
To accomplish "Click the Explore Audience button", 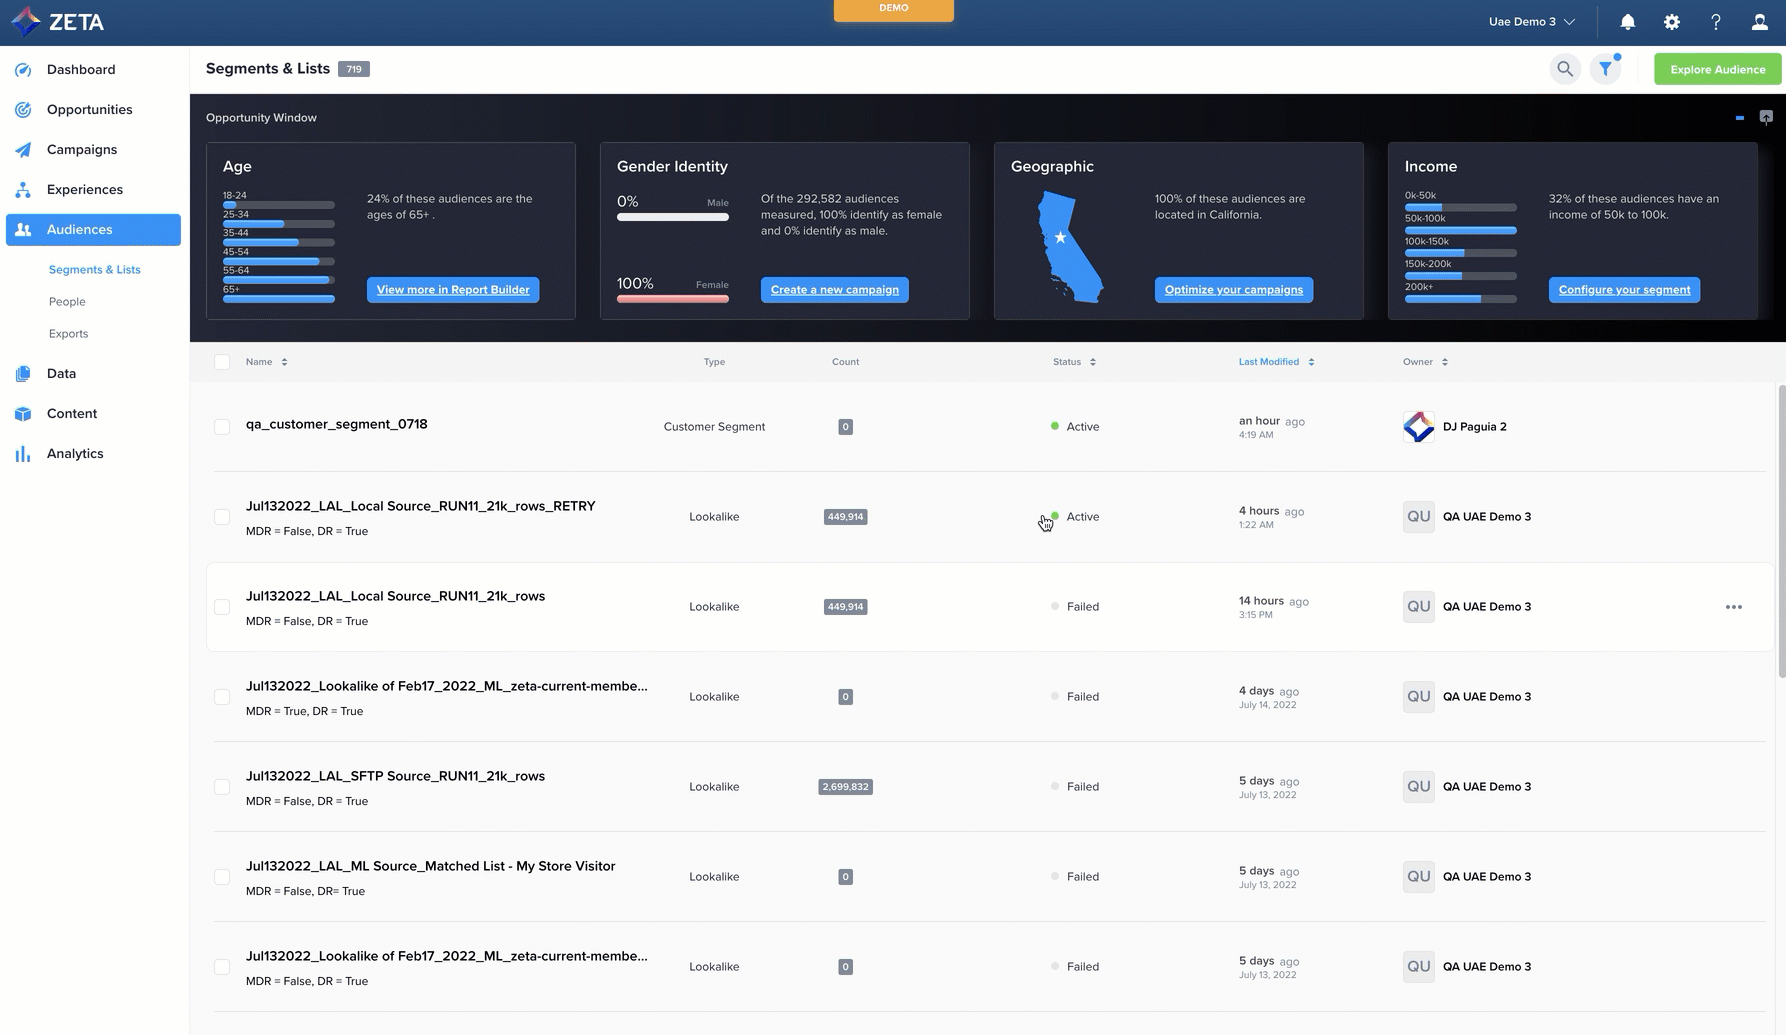I will (1717, 70).
